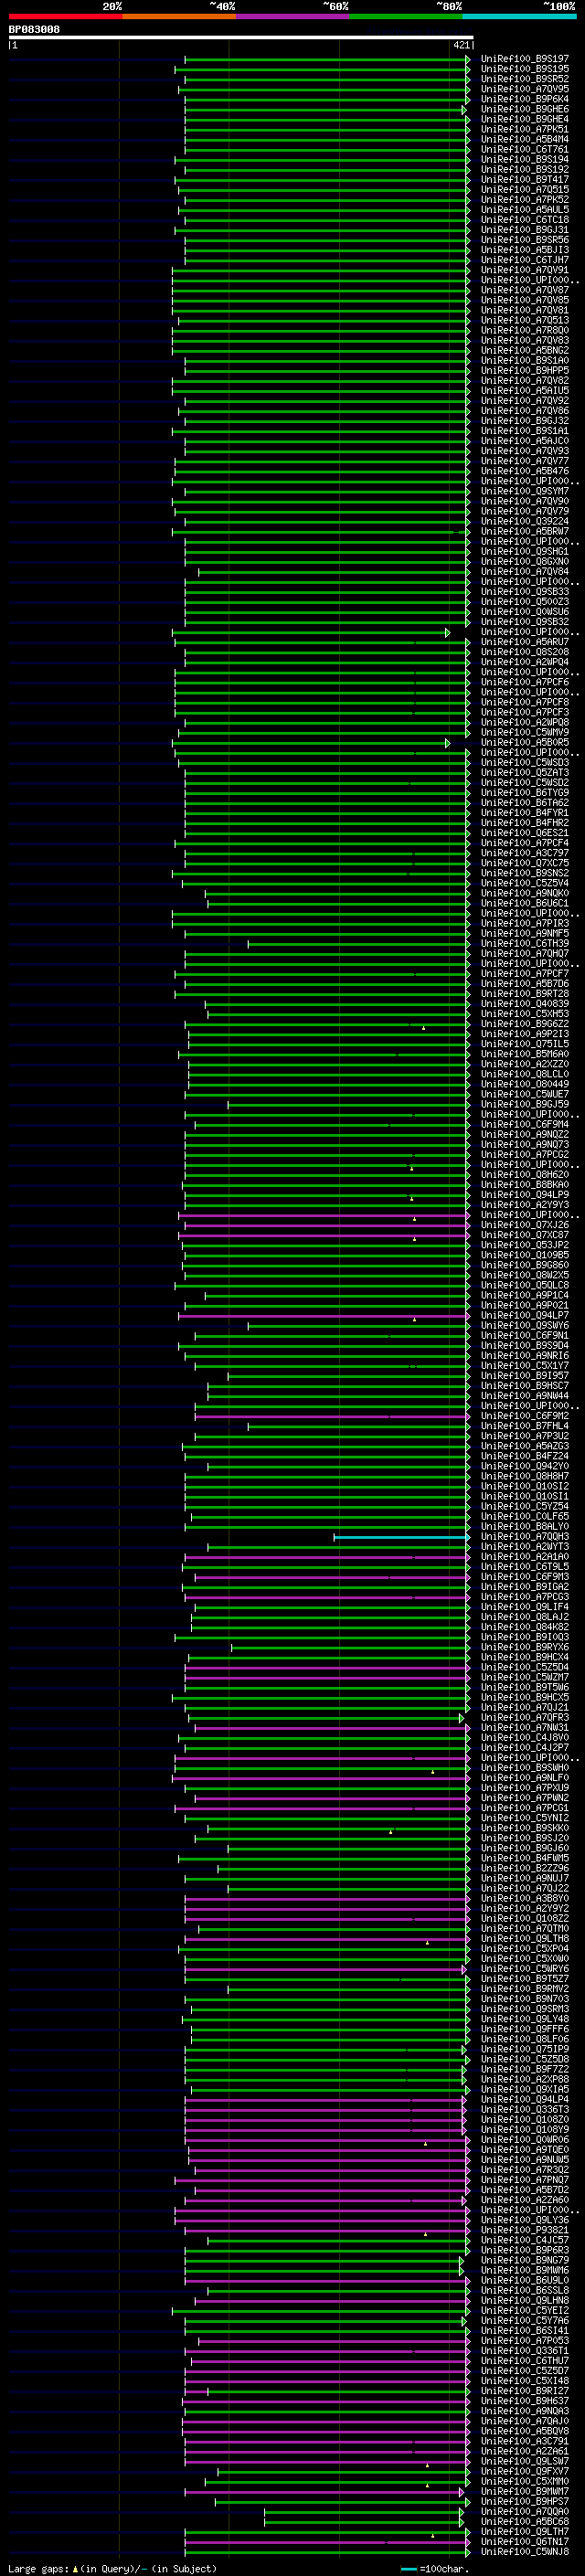Click the UniRef100_A9NLF0 hit label
This screenshot has width=585, height=2576.
525,1778
